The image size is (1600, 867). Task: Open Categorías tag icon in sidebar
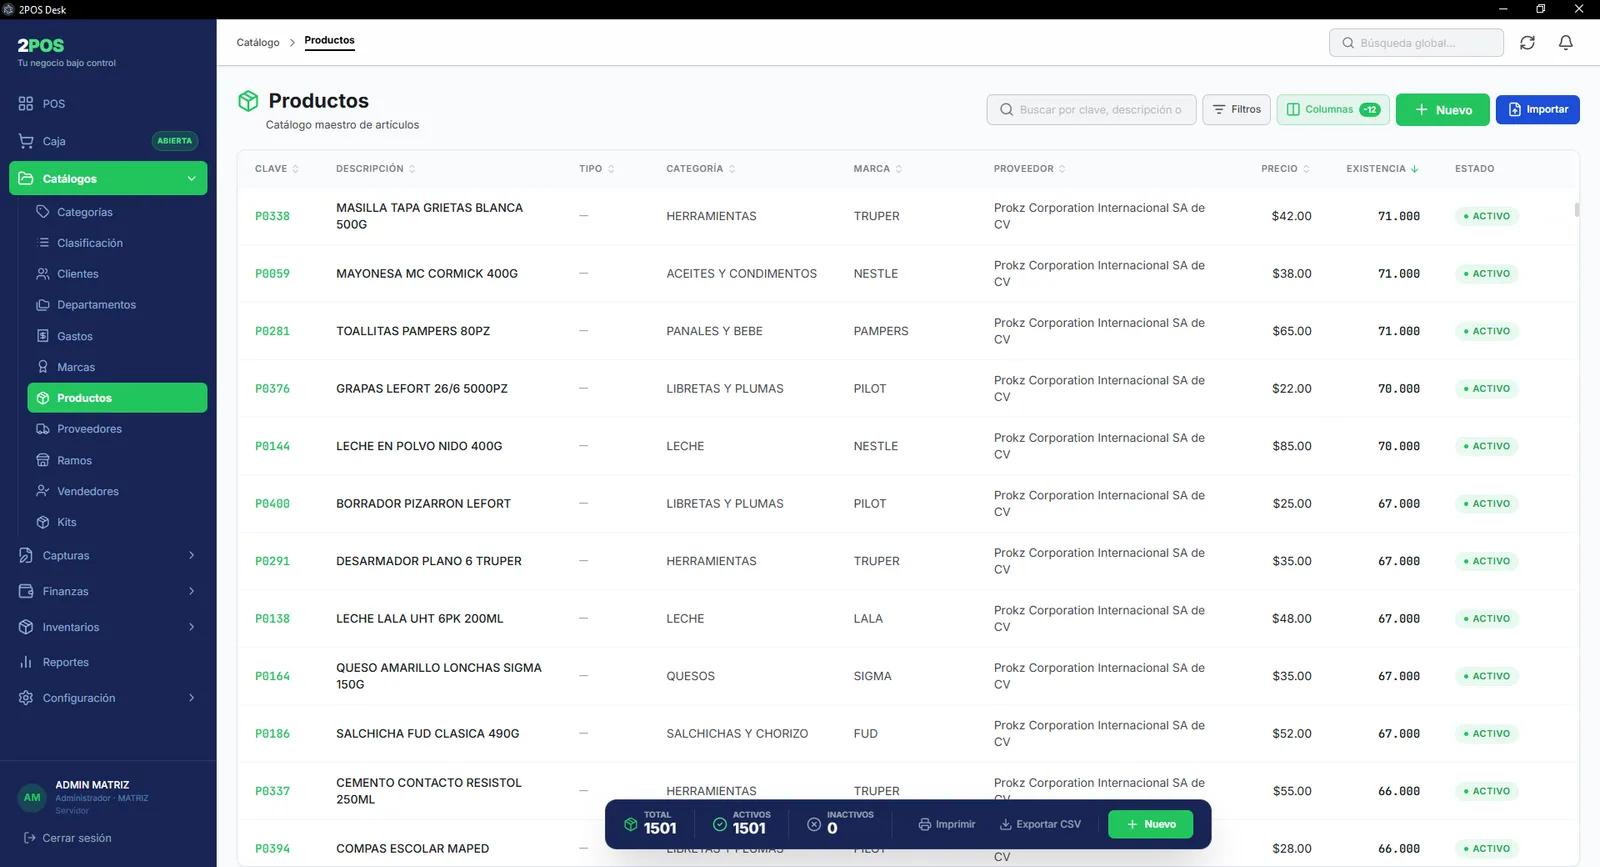coord(43,212)
